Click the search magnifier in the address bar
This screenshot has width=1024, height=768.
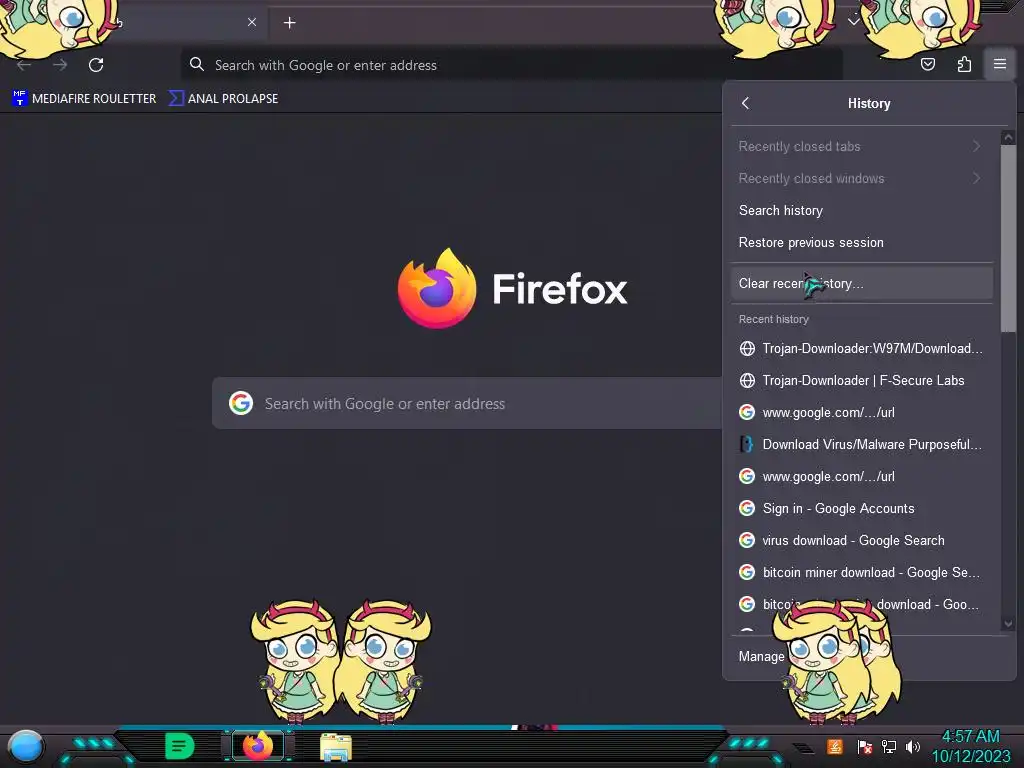(x=197, y=65)
